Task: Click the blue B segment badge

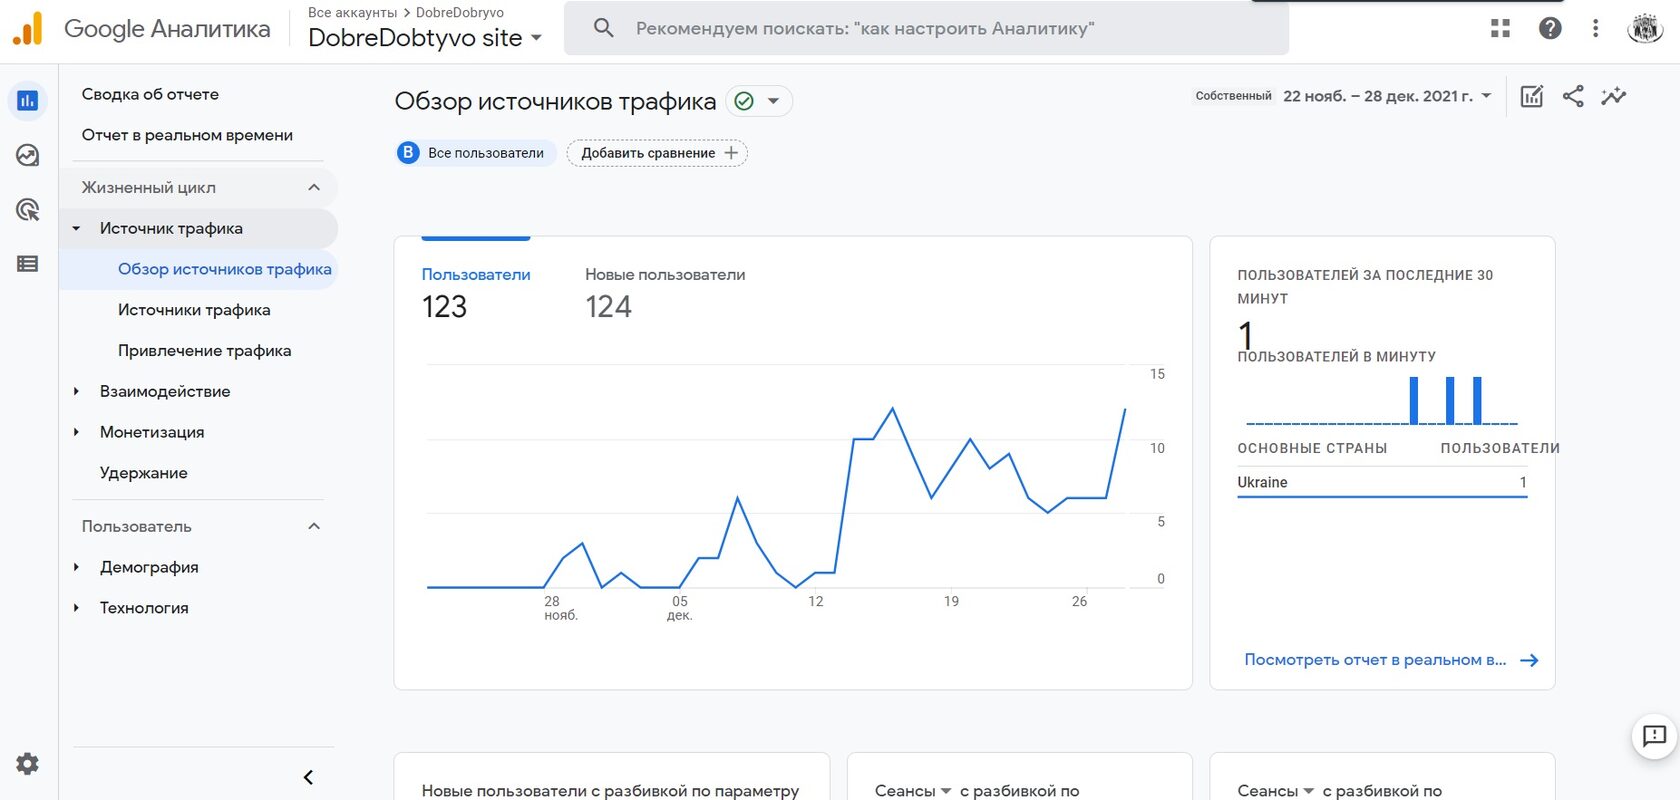Action: coord(408,153)
